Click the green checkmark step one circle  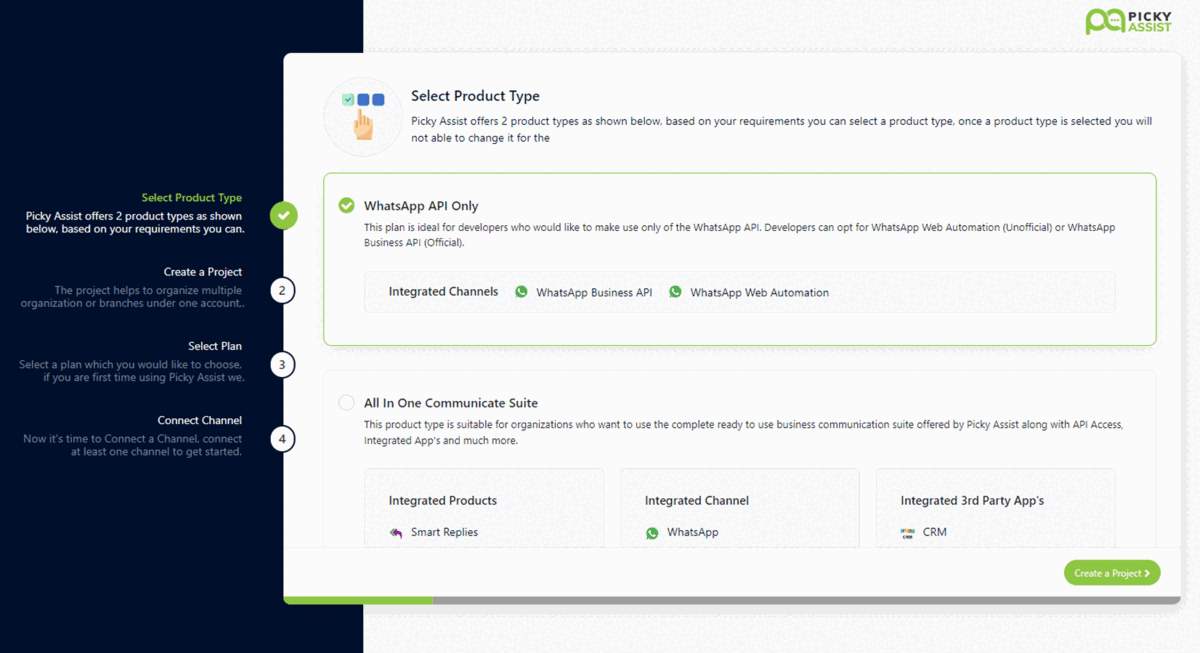[284, 215]
